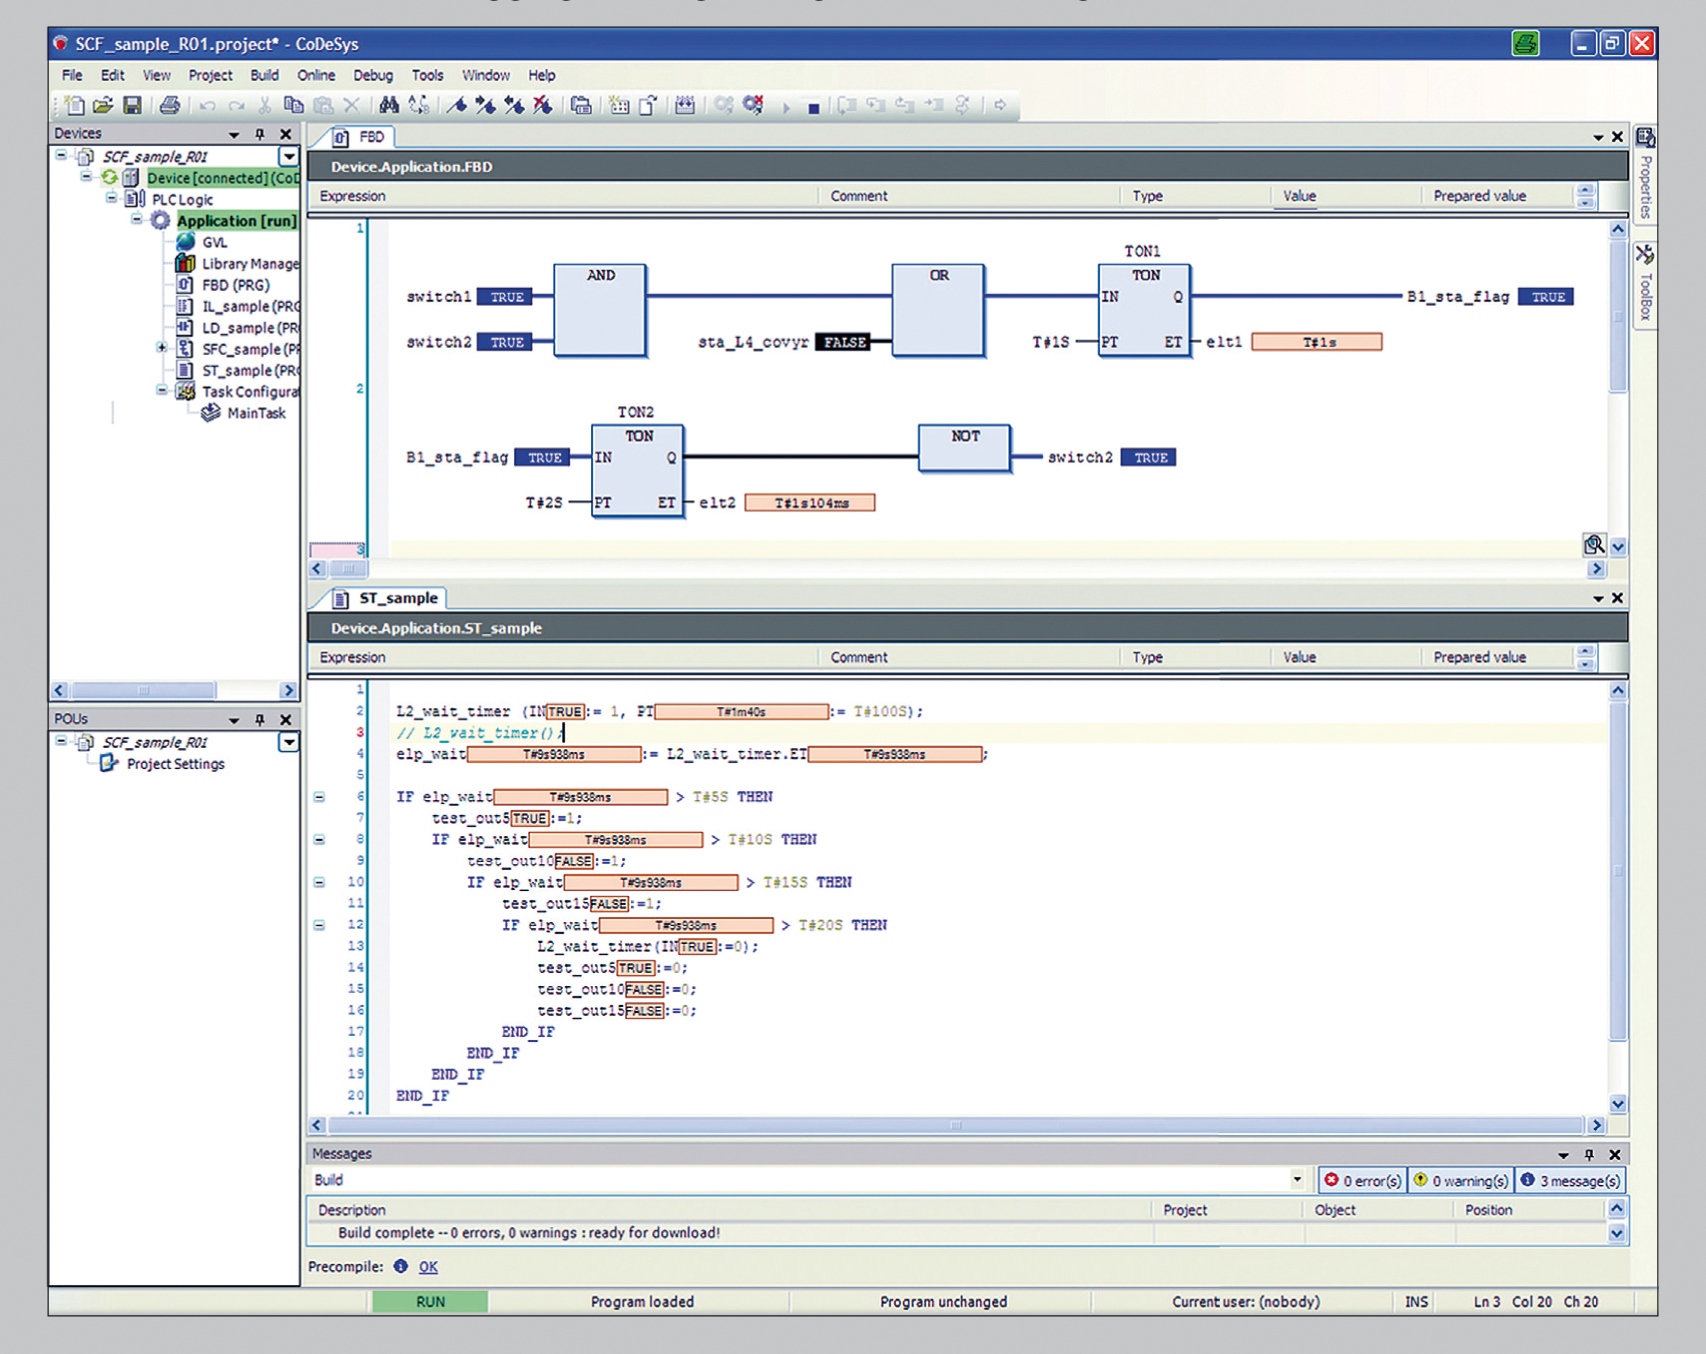1706x1354 pixels.
Task: Click the binoculars Find icon
Action: [x=389, y=105]
